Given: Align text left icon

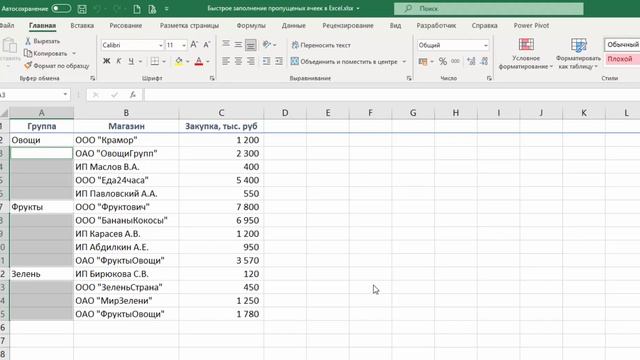Looking at the screenshot, I should 226,61.
